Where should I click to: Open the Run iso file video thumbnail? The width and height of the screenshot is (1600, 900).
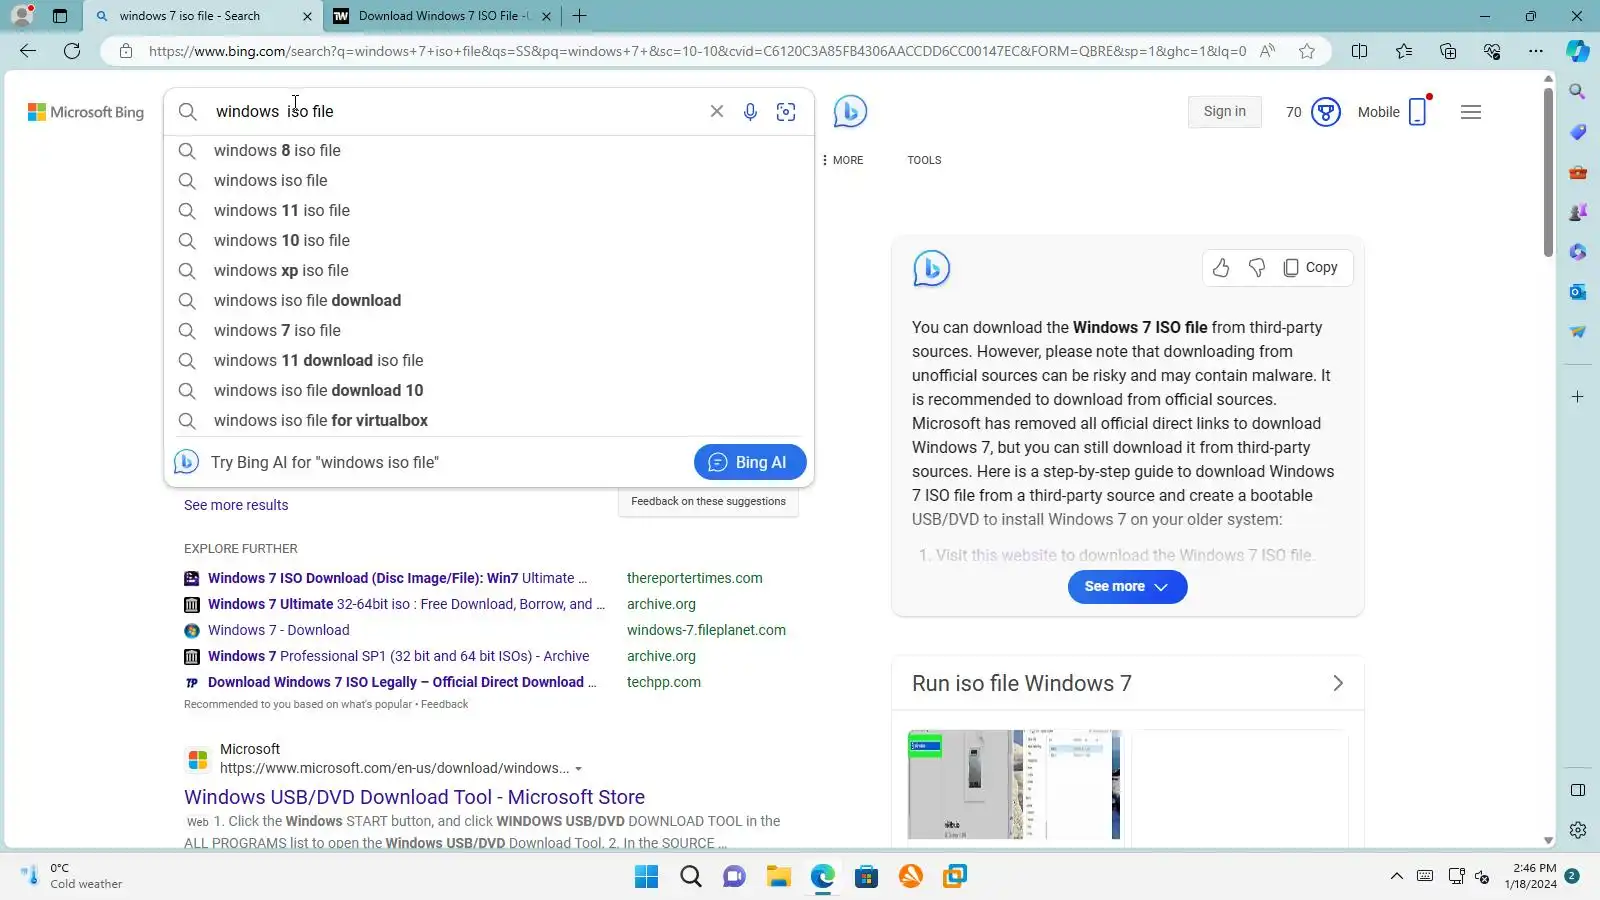pos(1014,784)
